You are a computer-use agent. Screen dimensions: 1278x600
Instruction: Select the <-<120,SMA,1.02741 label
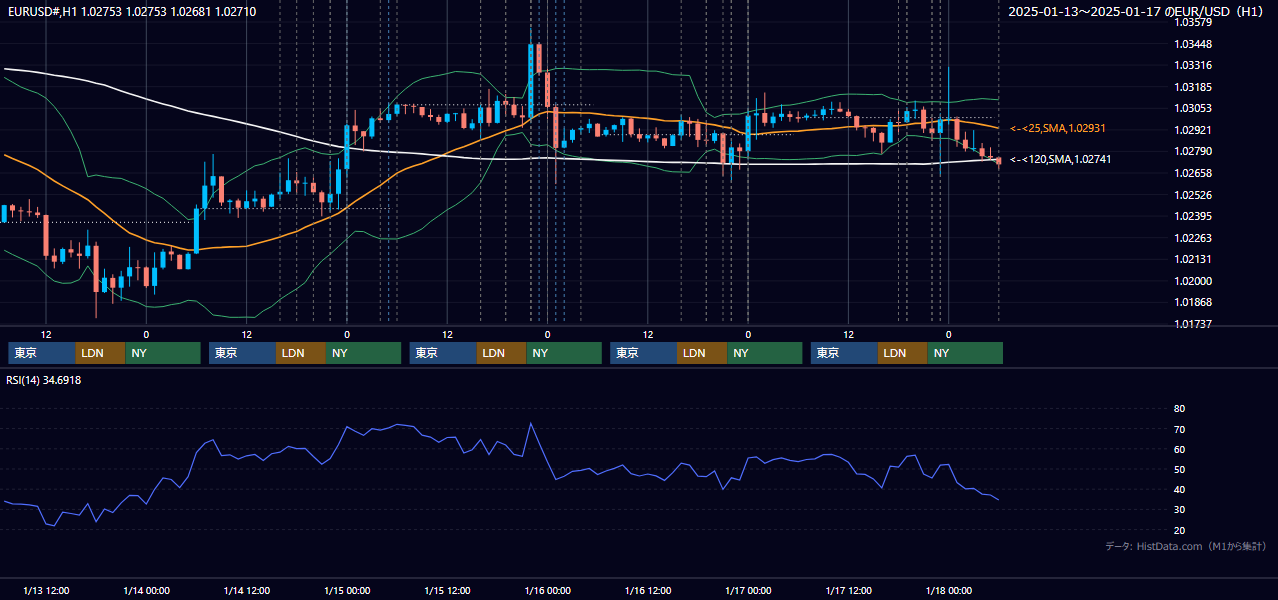pyautogui.click(x=1061, y=159)
